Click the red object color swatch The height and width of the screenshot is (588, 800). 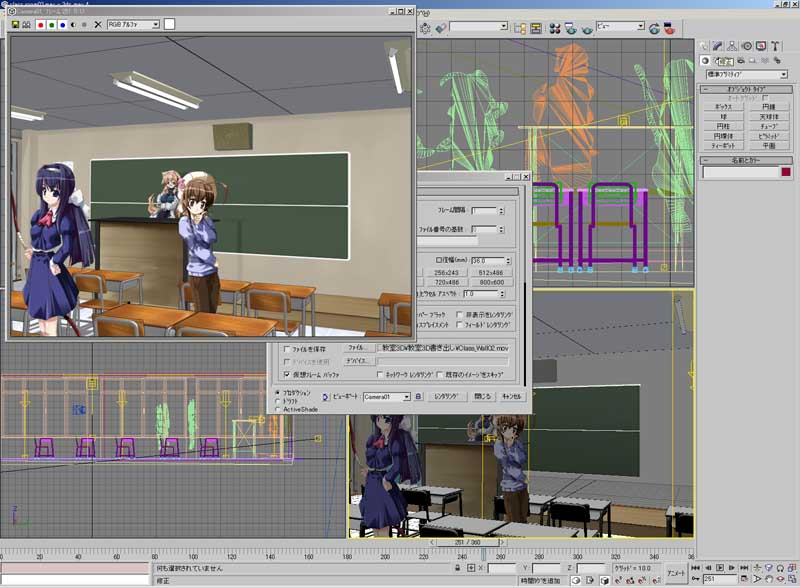click(786, 173)
